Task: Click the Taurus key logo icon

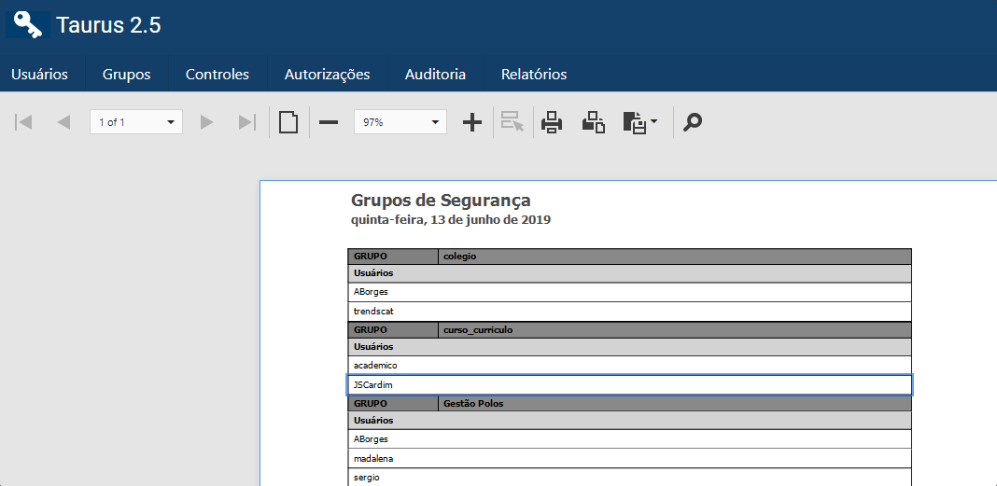Action: (x=27, y=24)
